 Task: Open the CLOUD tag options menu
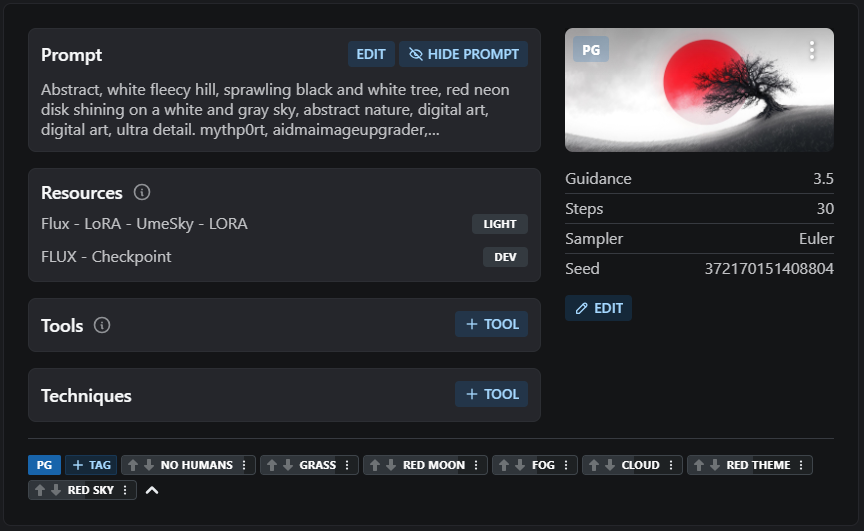[671, 465]
